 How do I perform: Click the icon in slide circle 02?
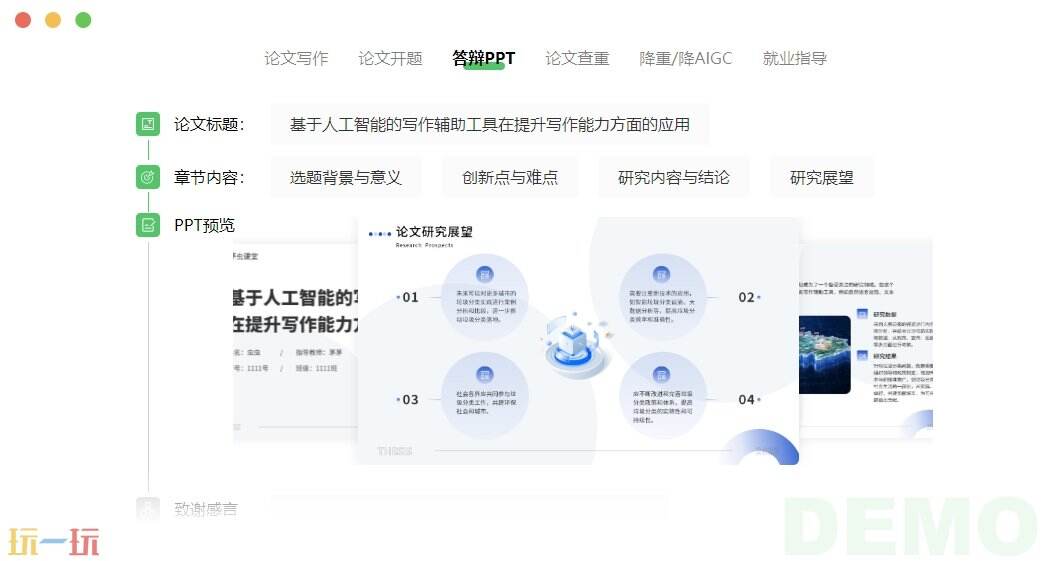(x=661, y=274)
